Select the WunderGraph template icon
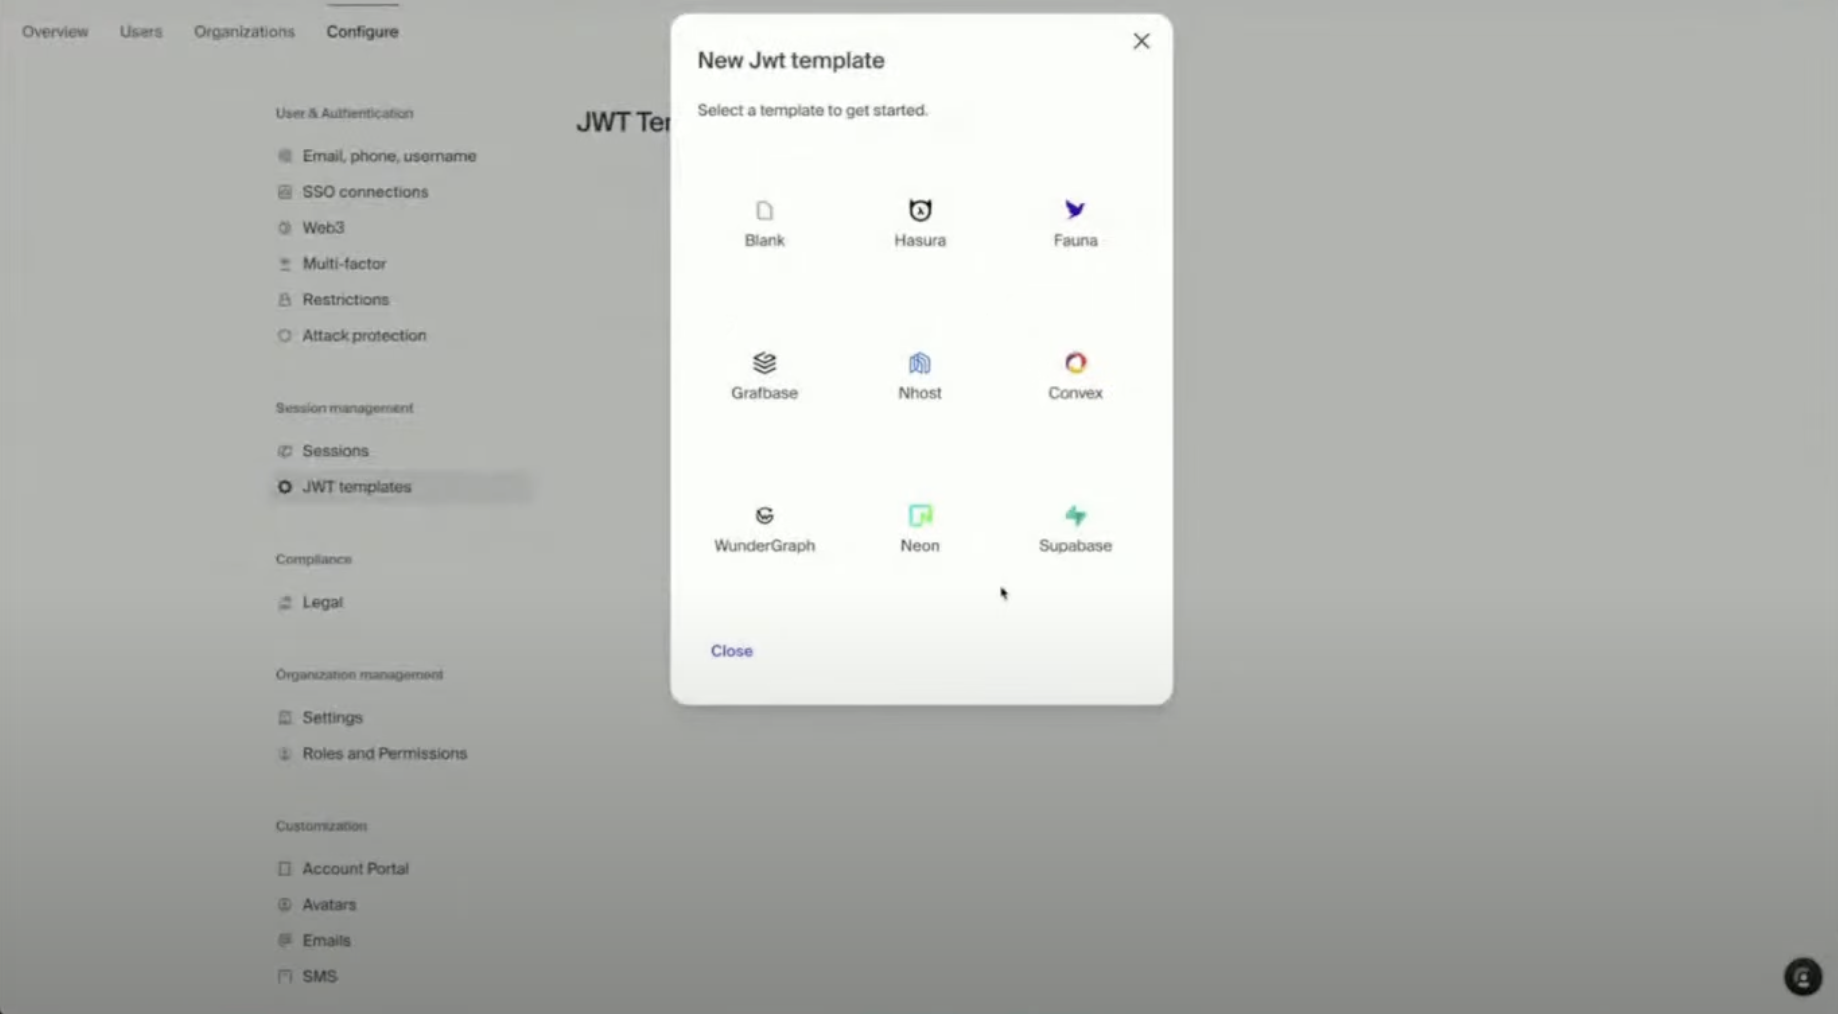Viewport: 1838px width, 1014px height. click(764, 516)
